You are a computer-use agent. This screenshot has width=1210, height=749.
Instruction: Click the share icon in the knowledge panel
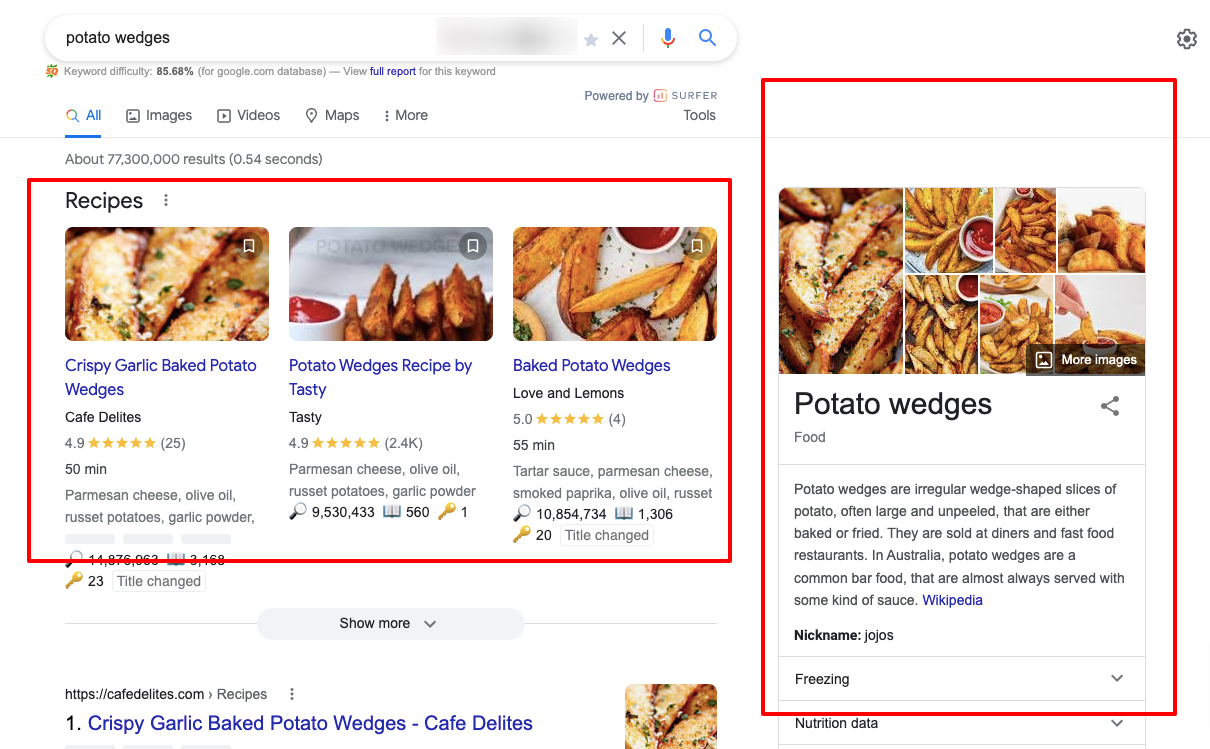click(1110, 406)
